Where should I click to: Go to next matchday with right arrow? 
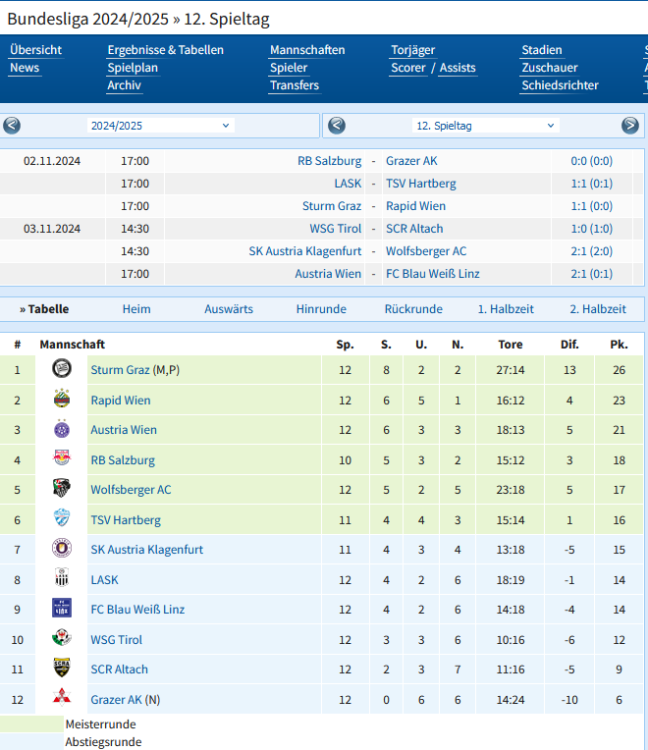[630, 126]
